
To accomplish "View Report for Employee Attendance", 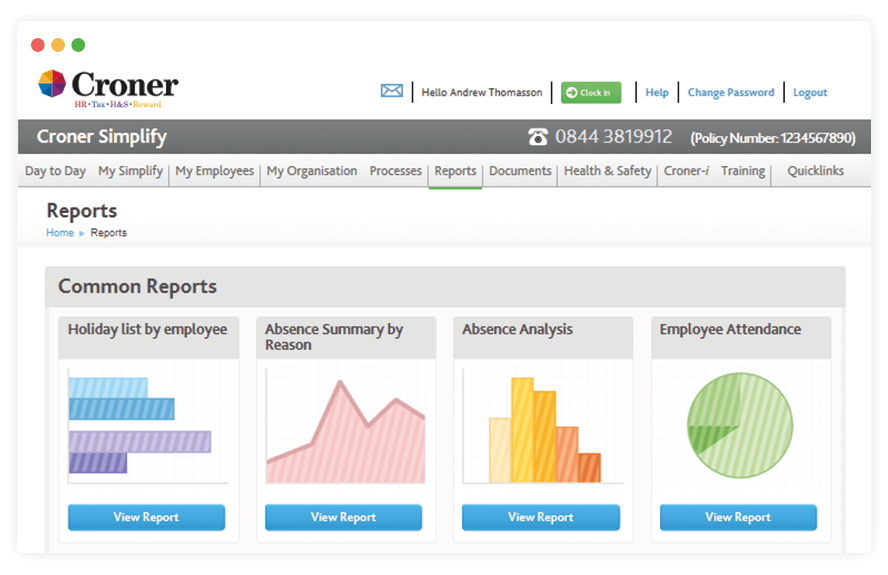I will point(738,517).
